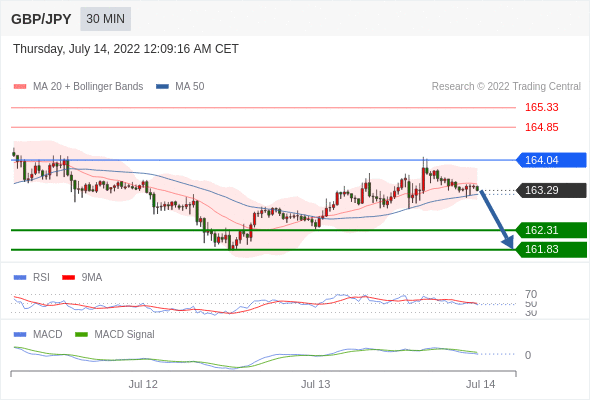Click the blue downward arrow head
This screenshot has width=590, height=400.
[508, 242]
